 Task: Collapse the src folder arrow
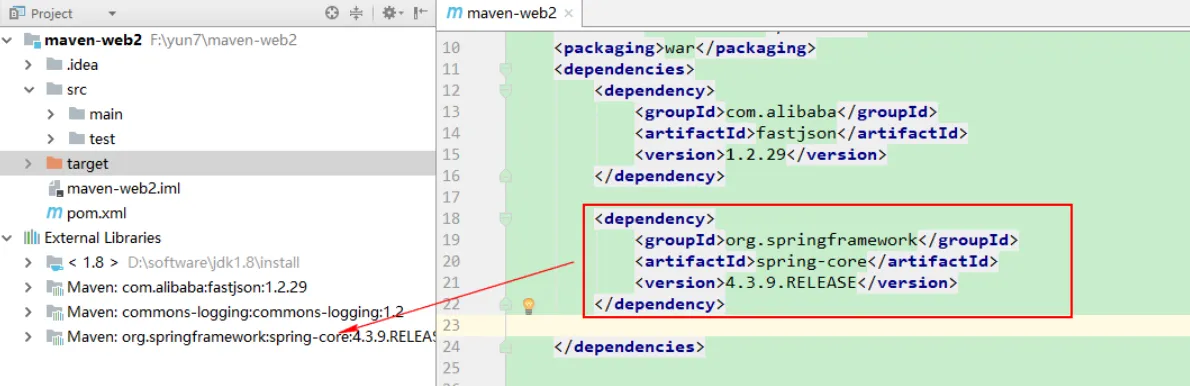pyautogui.click(x=30, y=89)
